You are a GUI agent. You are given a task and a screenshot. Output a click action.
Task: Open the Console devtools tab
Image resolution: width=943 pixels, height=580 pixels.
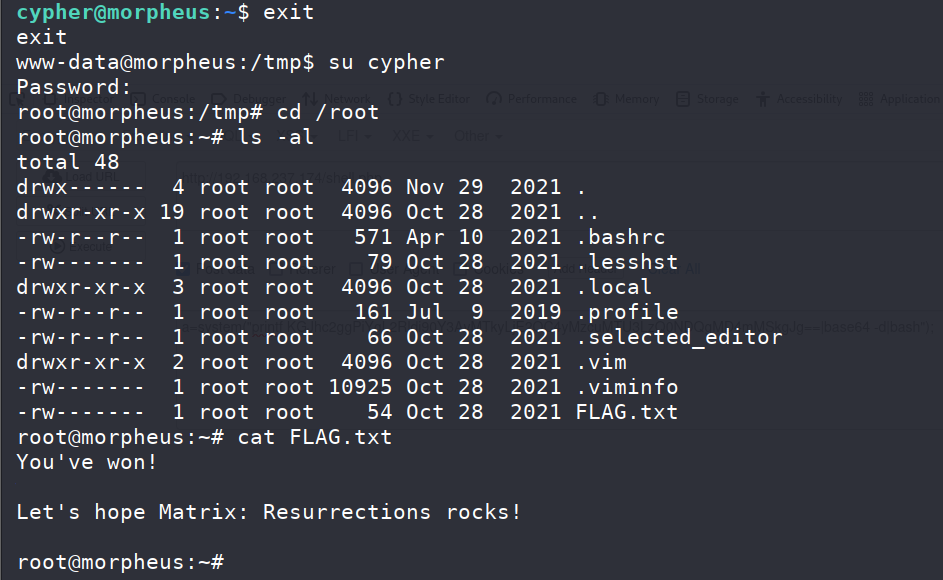pos(163,99)
